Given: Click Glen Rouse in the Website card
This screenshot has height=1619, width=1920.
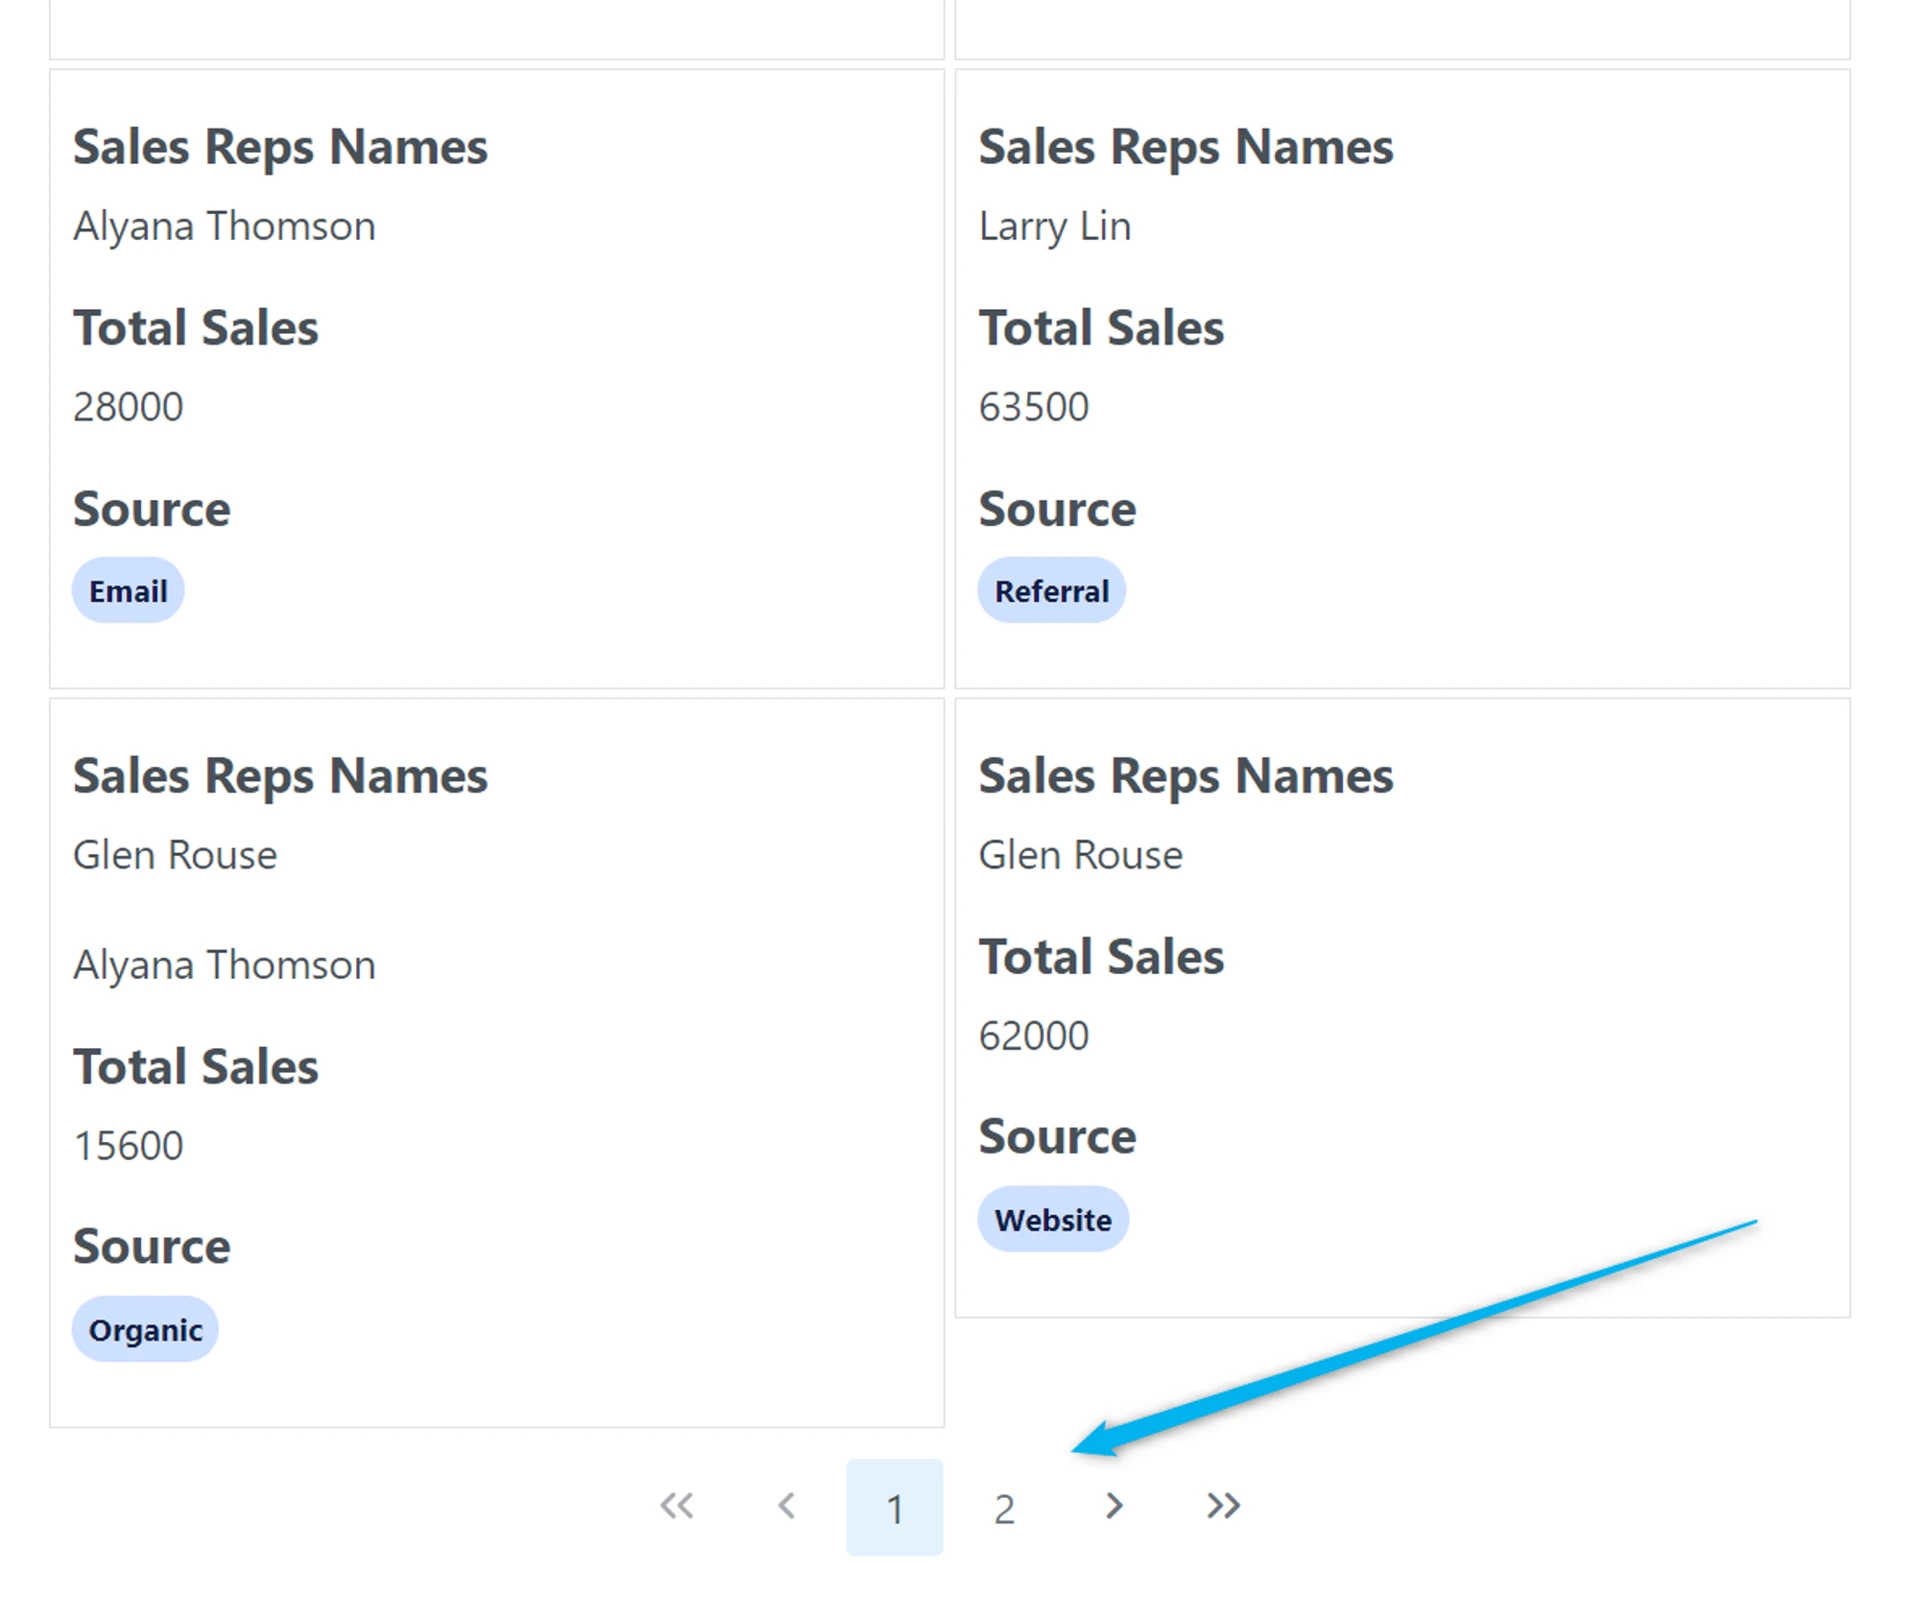Looking at the screenshot, I should 1080,856.
